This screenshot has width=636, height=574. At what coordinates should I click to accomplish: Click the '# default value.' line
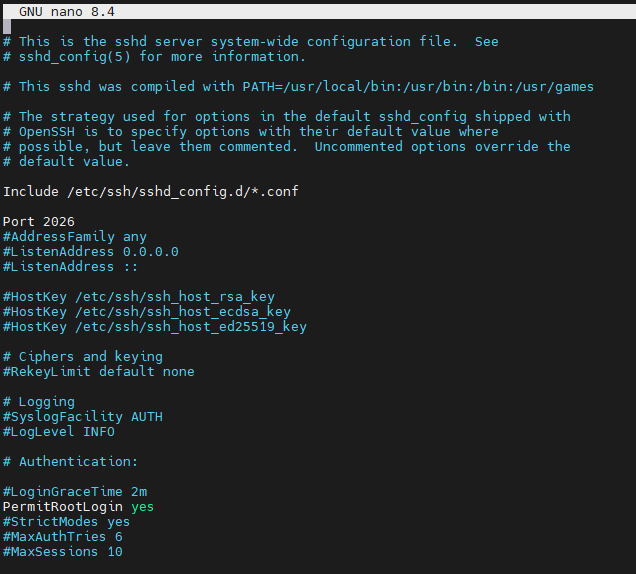pos(67,162)
